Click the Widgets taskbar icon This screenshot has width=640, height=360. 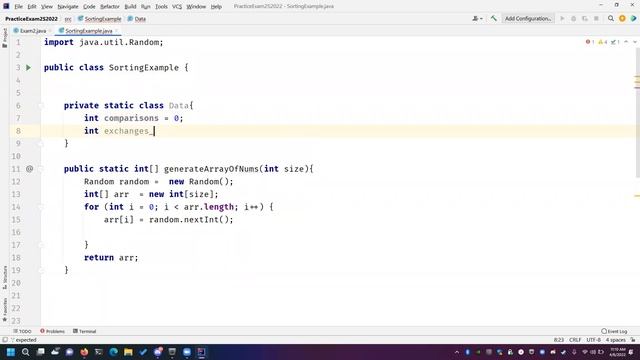click(55, 352)
